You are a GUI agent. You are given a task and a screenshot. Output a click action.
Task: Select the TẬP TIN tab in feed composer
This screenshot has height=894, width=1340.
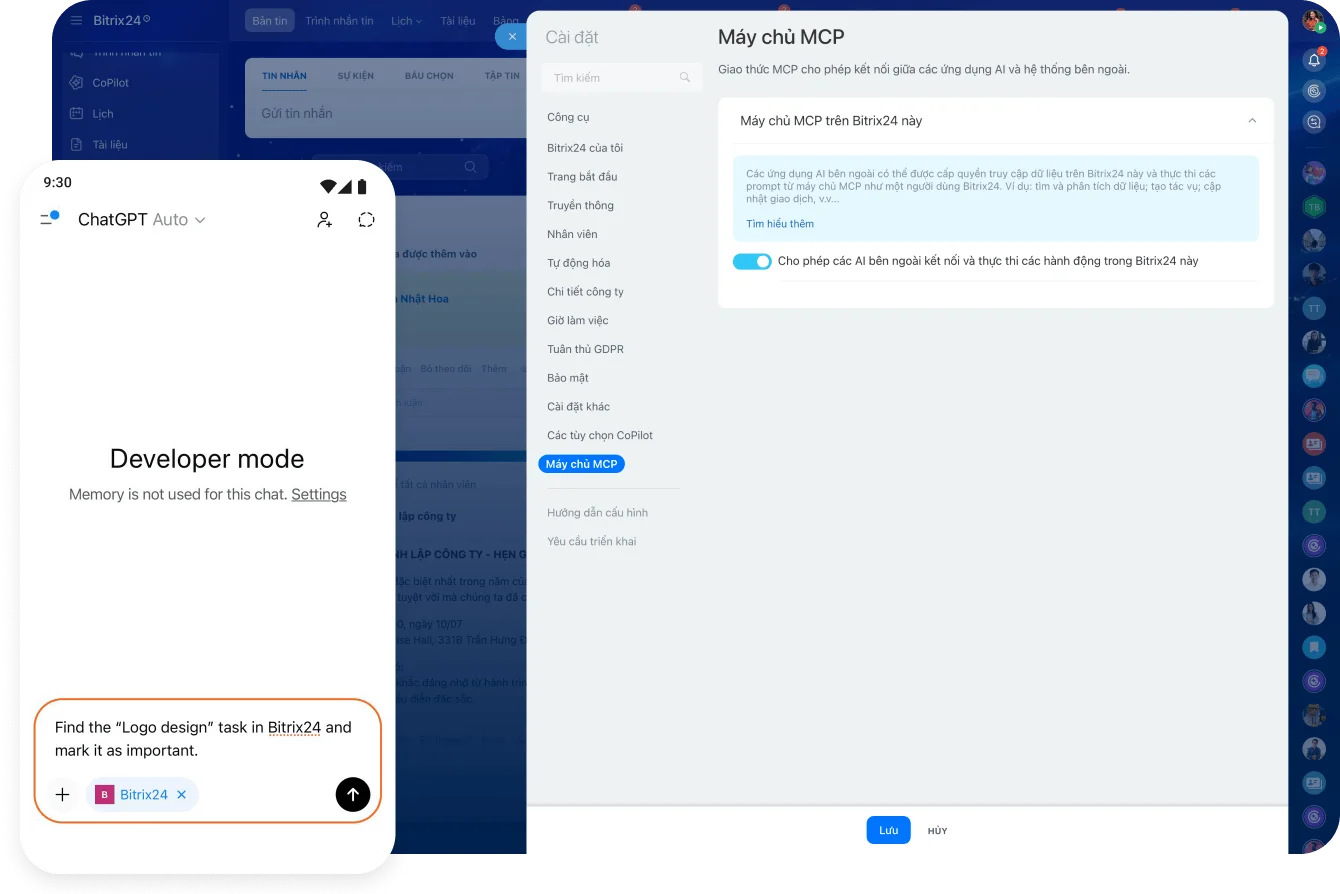pyautogui.click(x=502, y=76)
